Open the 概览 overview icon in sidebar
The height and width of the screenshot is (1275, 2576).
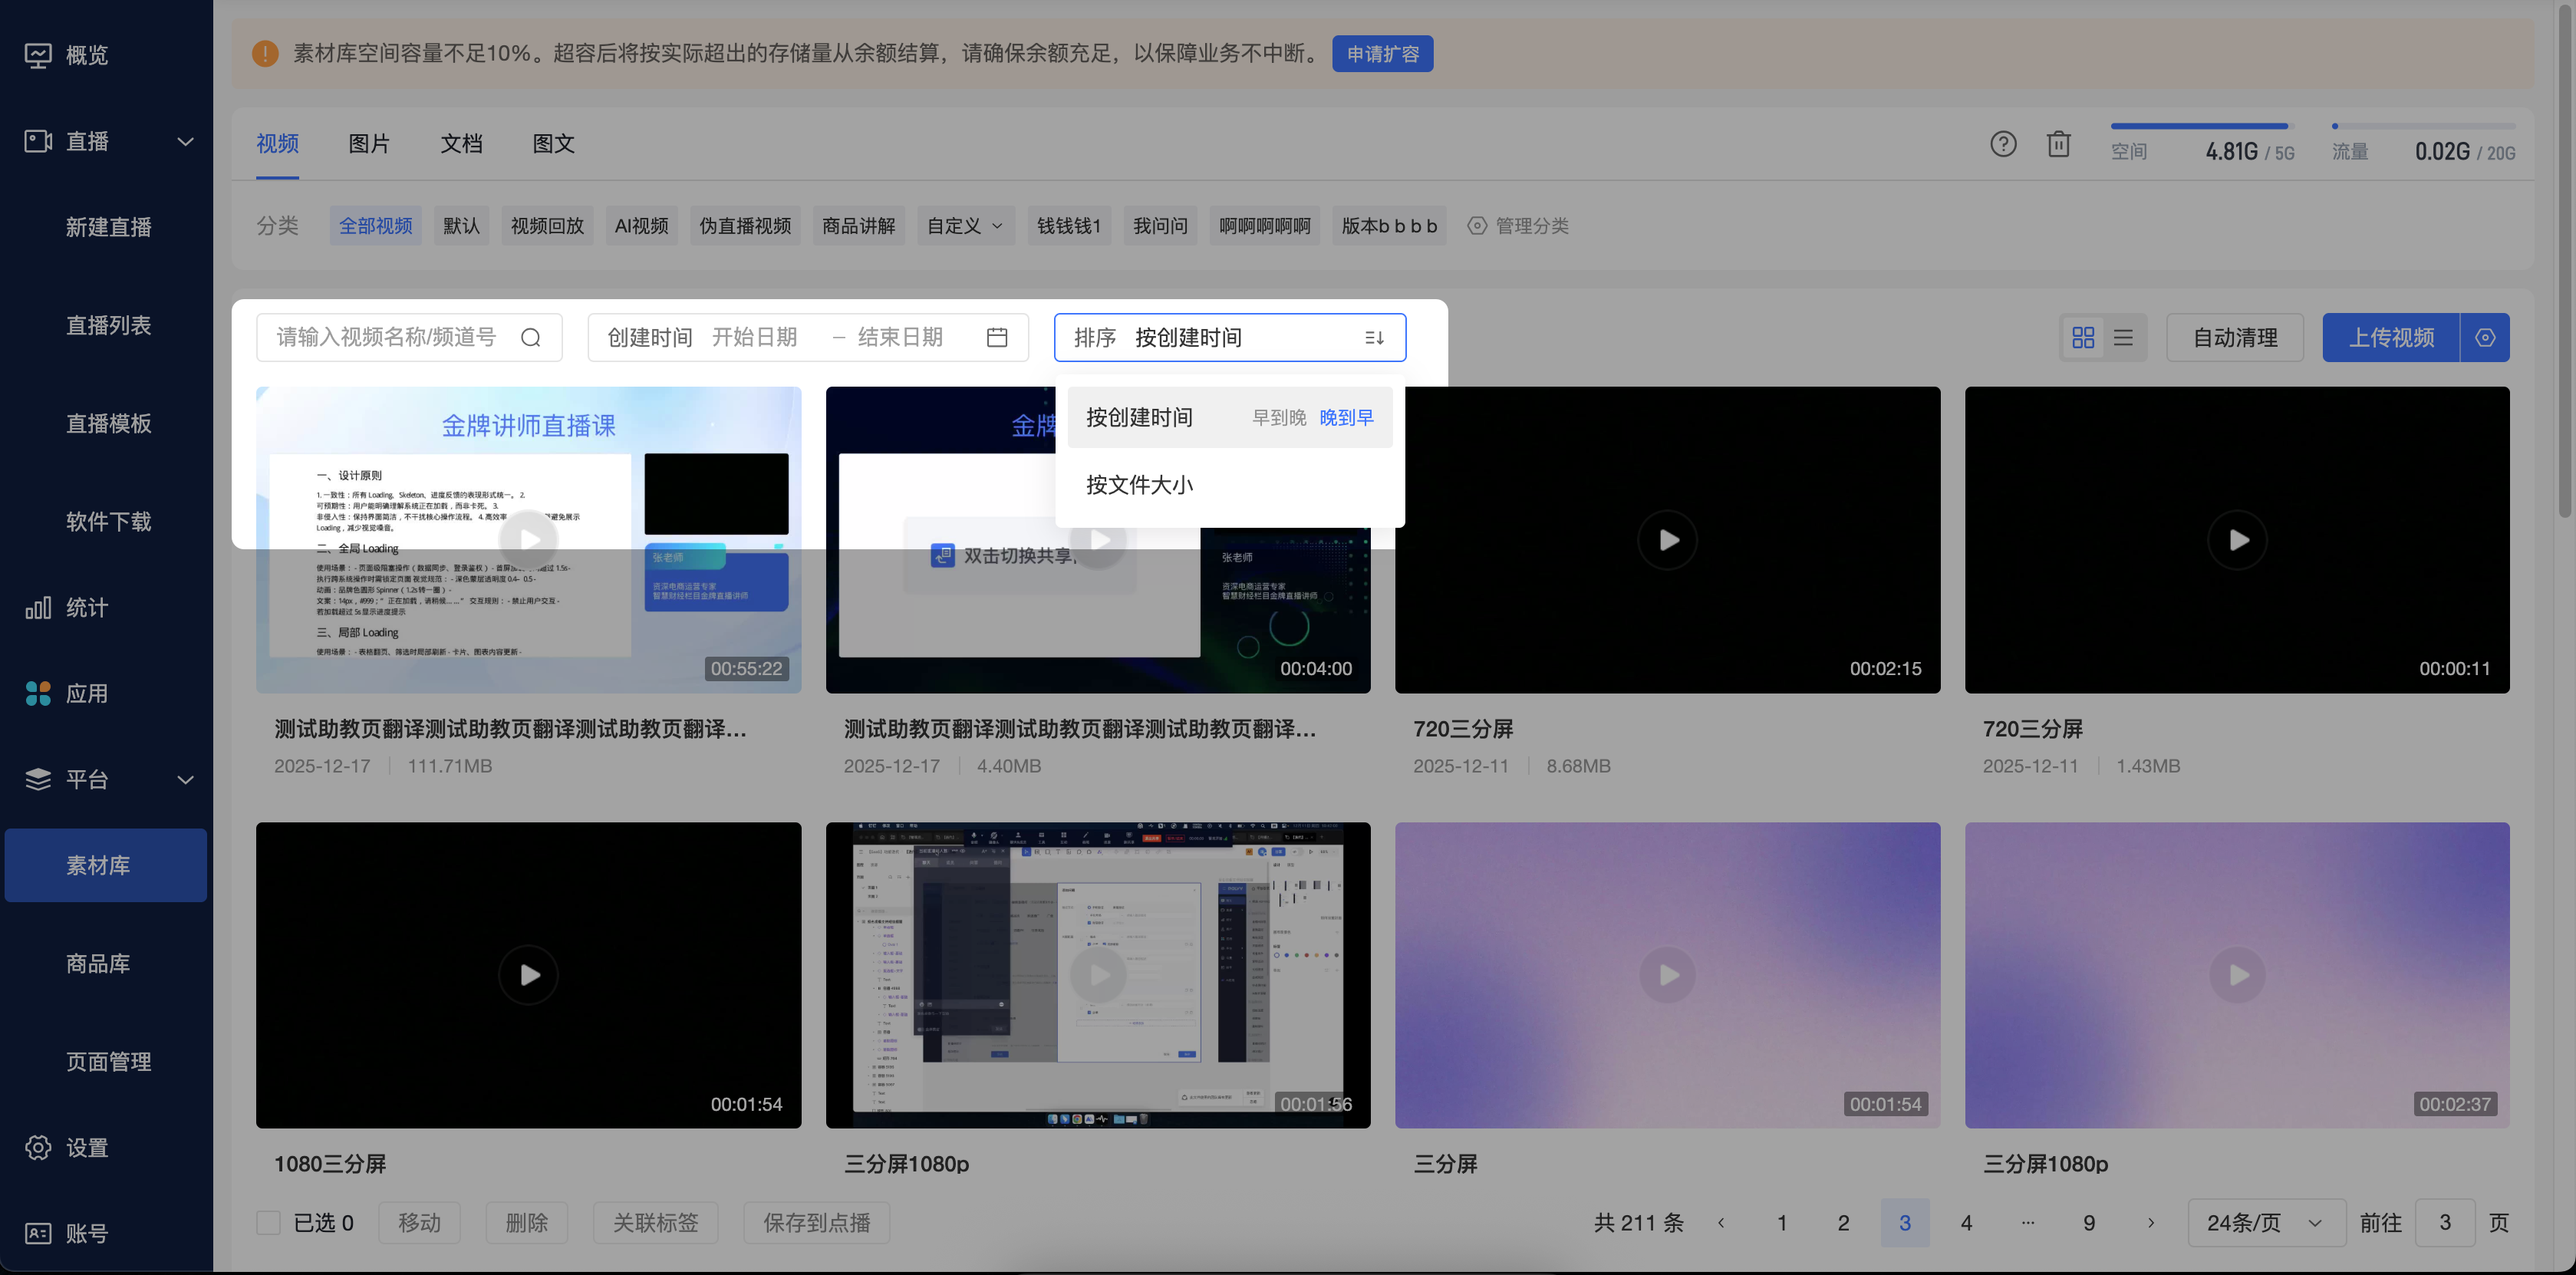tap(38, 55)
